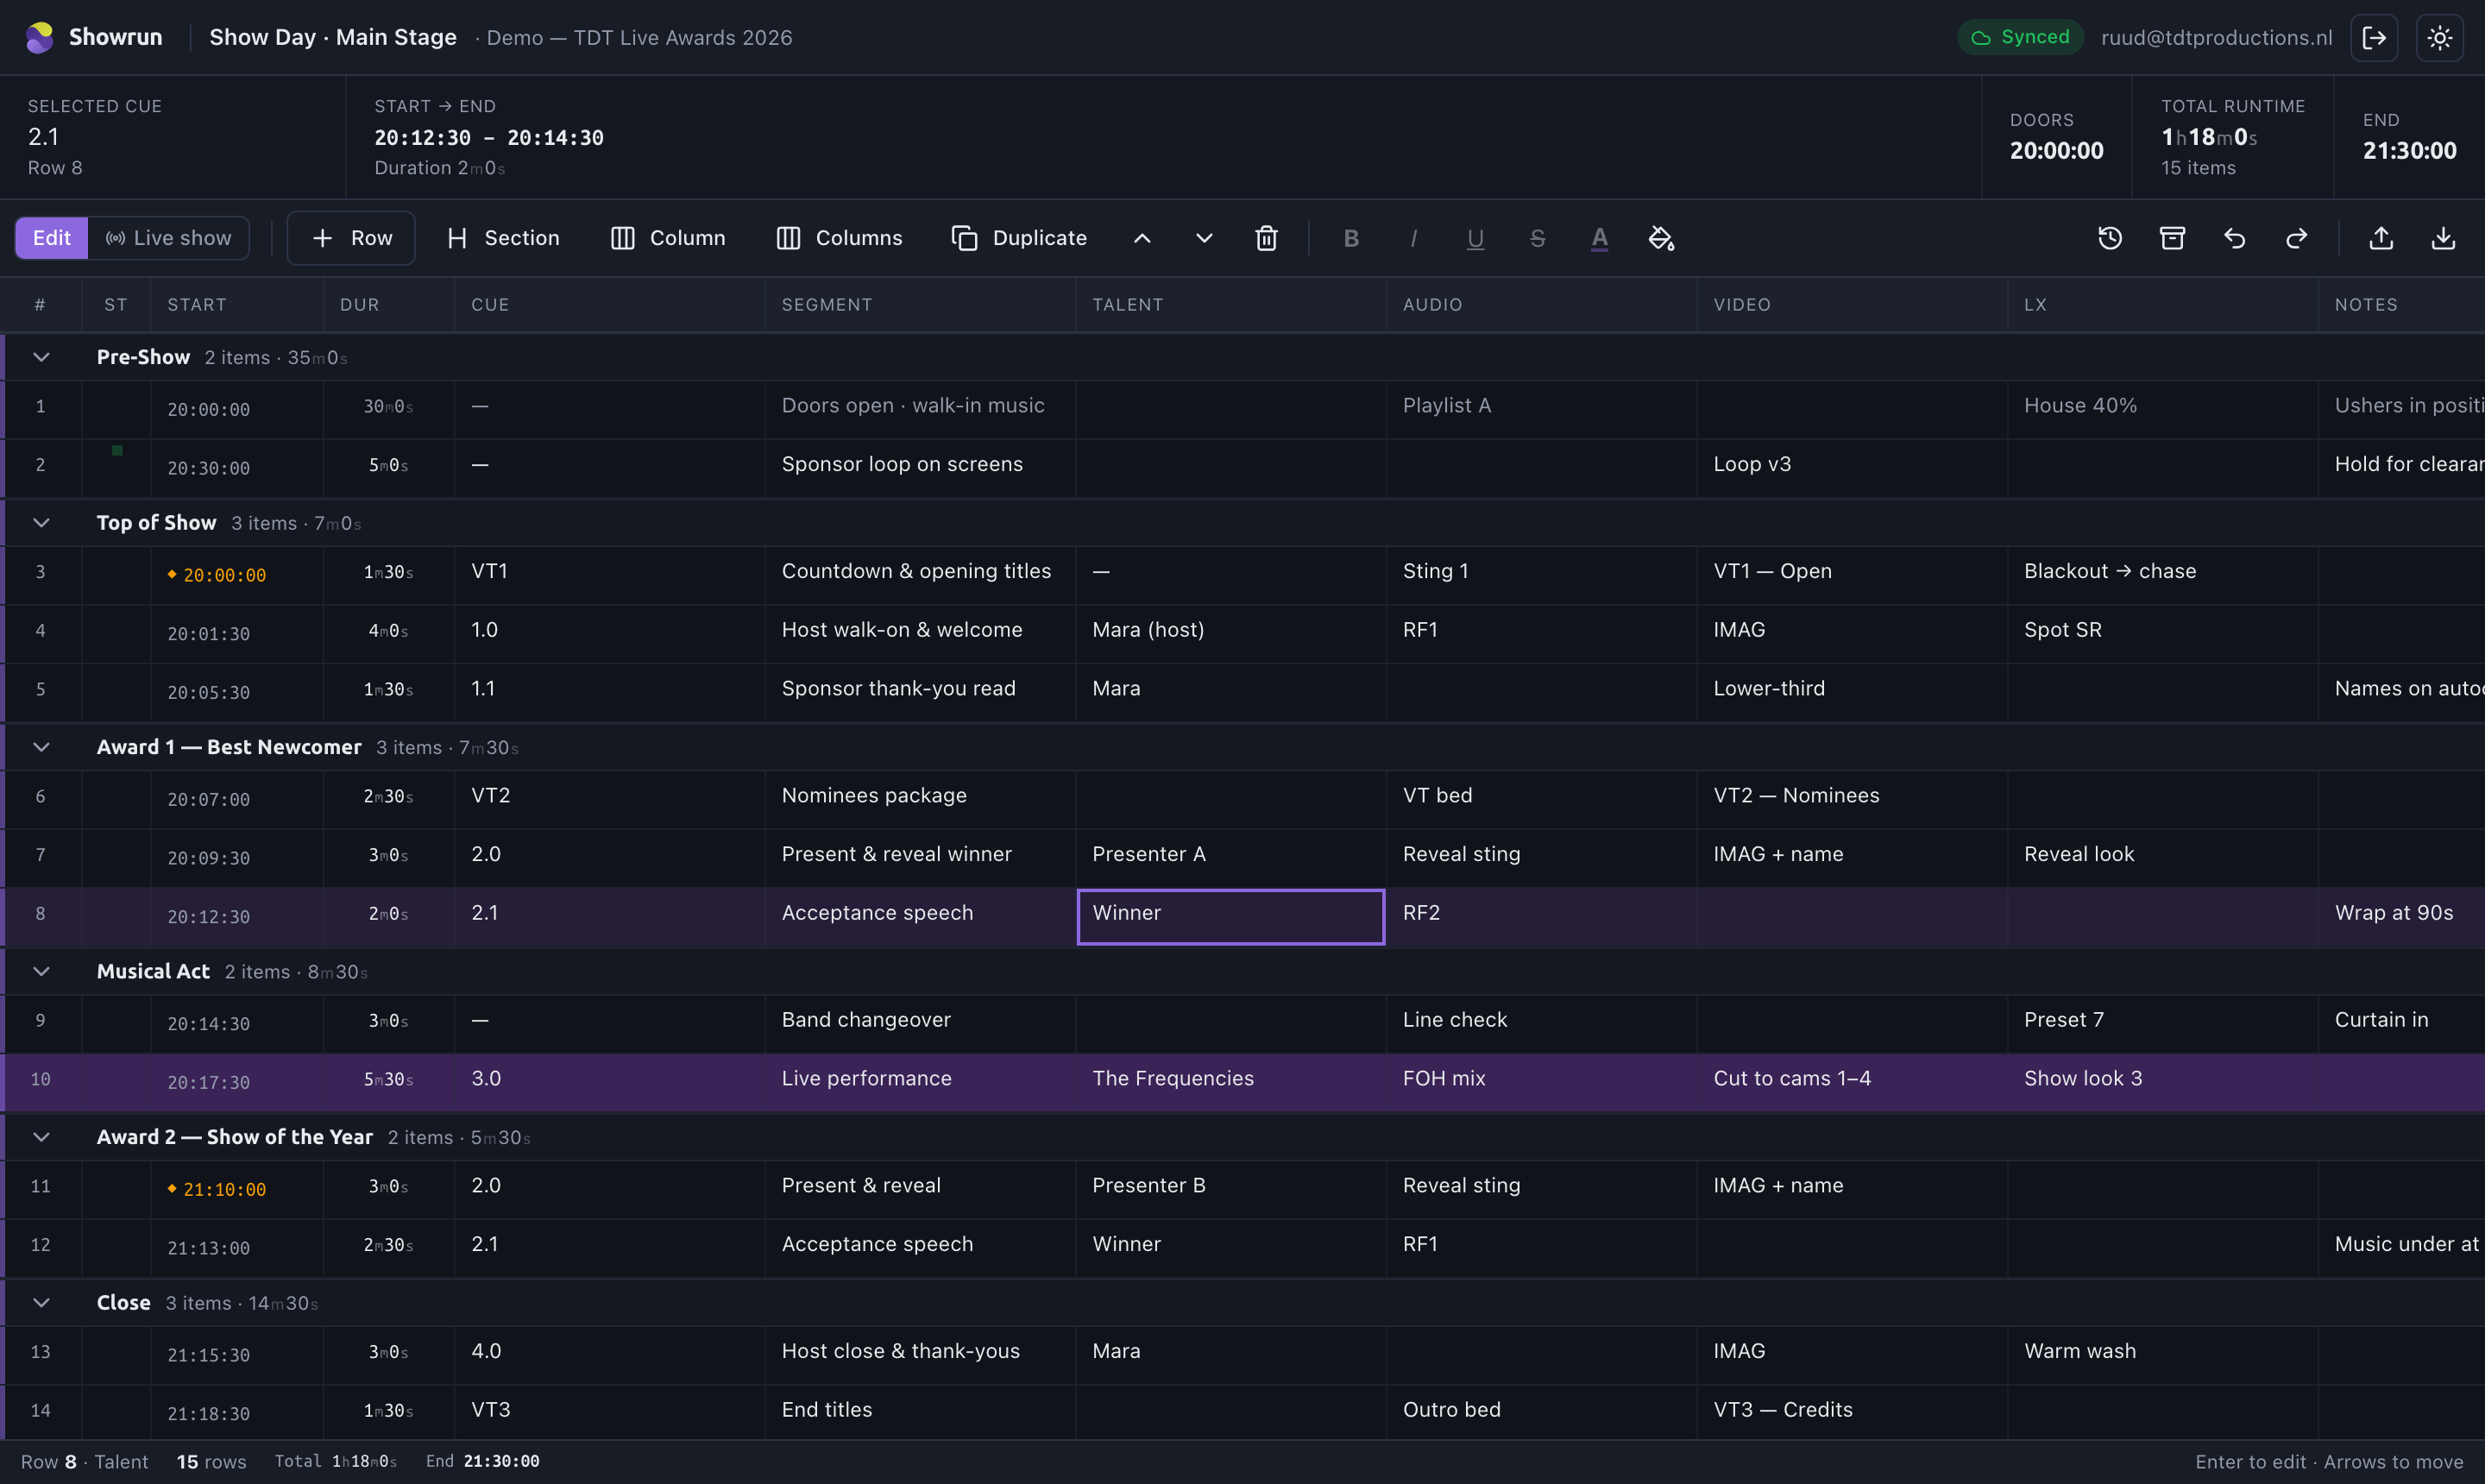Click the upload/export icon

coord(2381,238)
